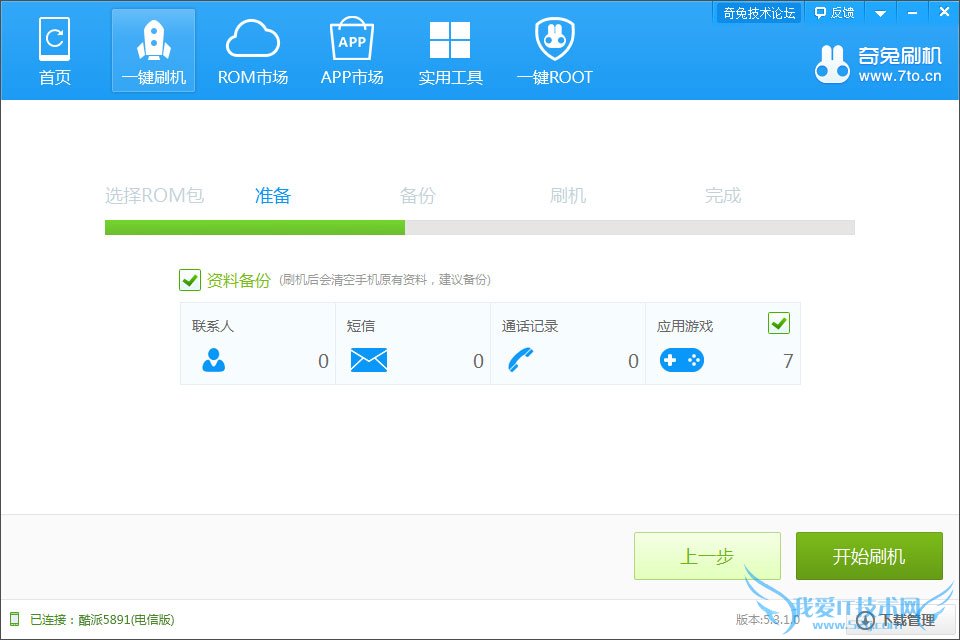Open the www.7to.cn website link
Screen dimensions: 960x640
tap(899, 77)
